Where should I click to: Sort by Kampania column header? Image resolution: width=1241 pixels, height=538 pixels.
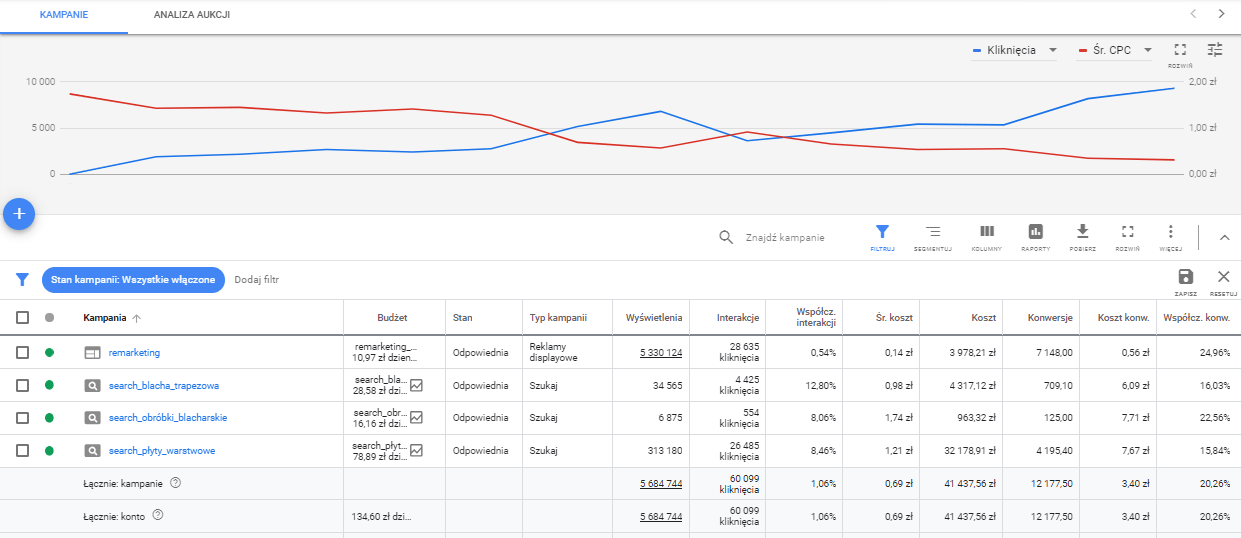coord(104,318)
